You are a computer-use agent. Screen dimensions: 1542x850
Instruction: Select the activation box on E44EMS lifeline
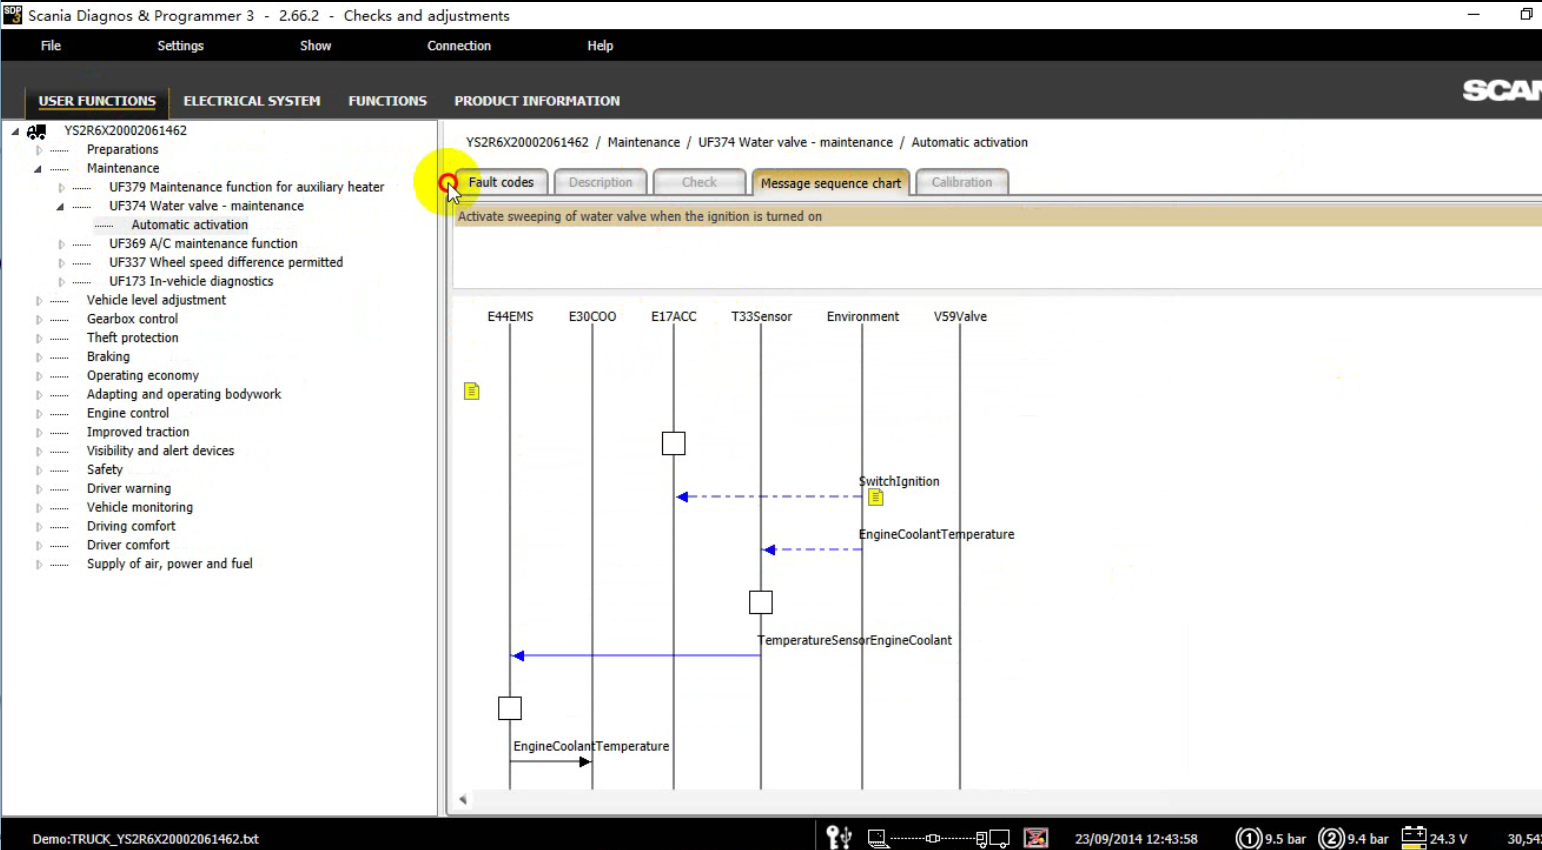(x=510, y=708)
